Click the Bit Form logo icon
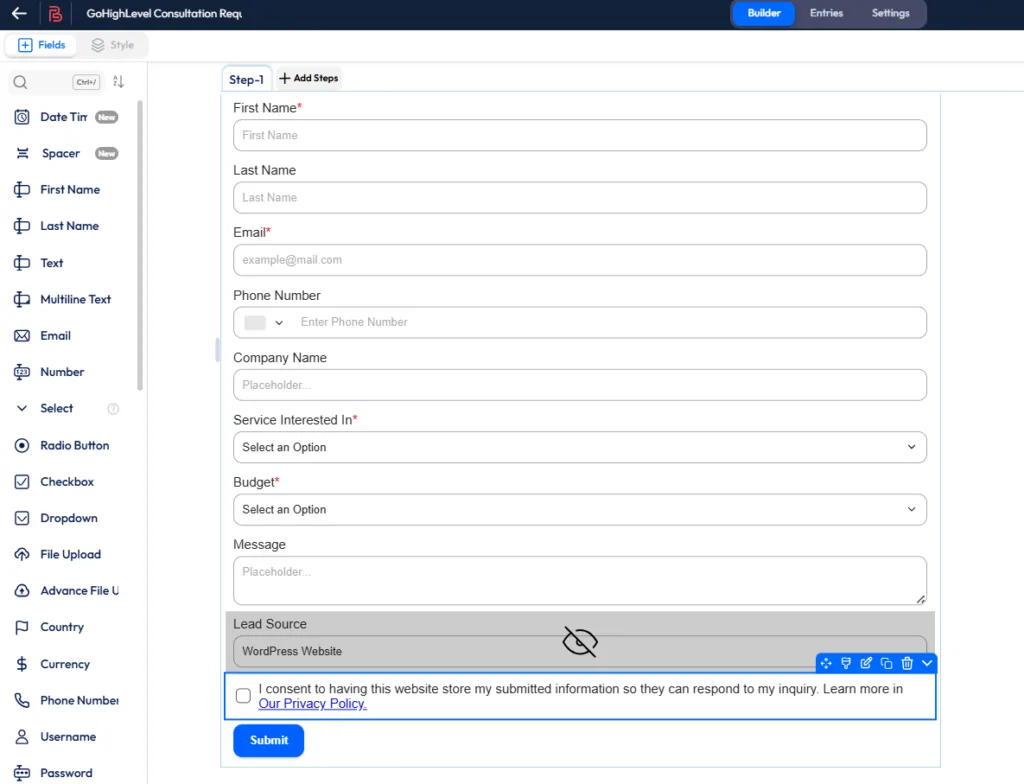Image resolution: width=1024 pixels, height=784 pixels. tap(56, 13)
